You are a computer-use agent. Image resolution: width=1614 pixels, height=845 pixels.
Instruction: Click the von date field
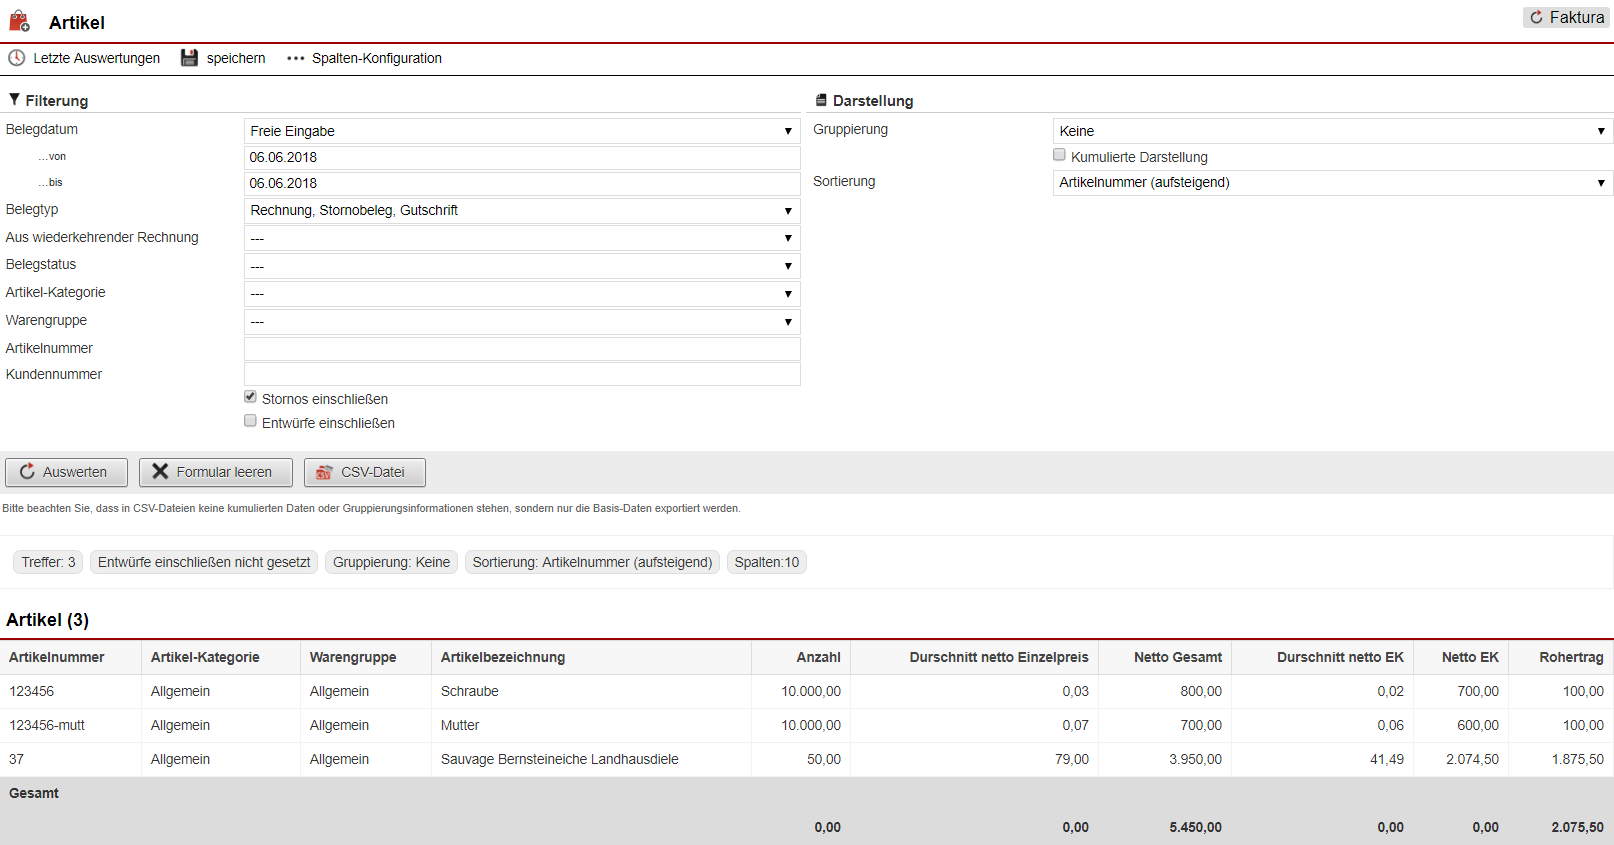coord(522,157)
